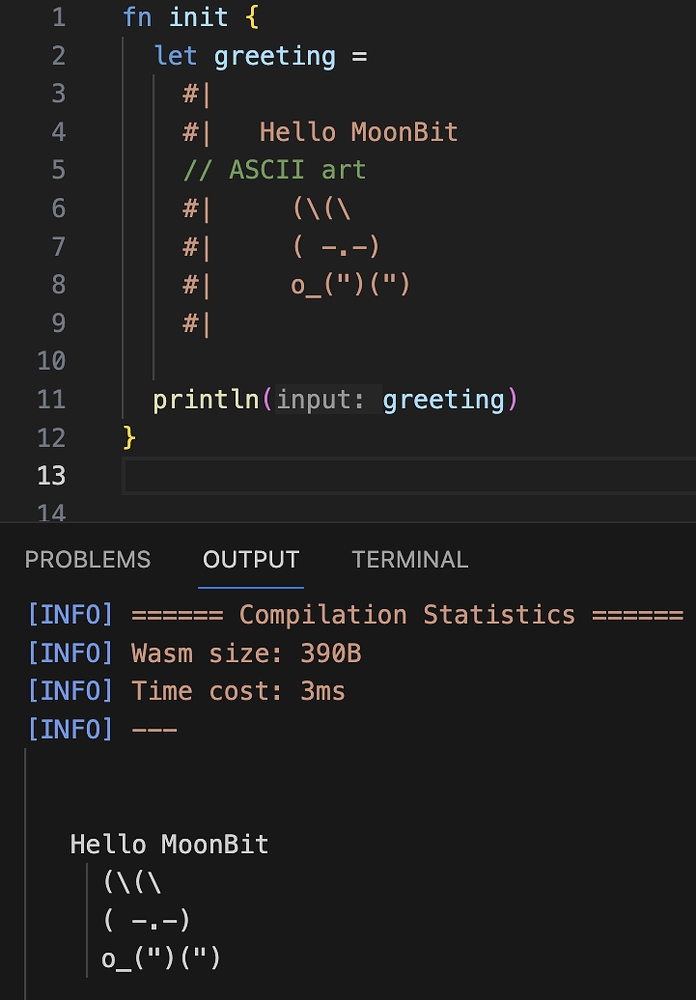Click the '(\(\' text on line 6
696x1000 pixels.
click(x=322, y=209)
